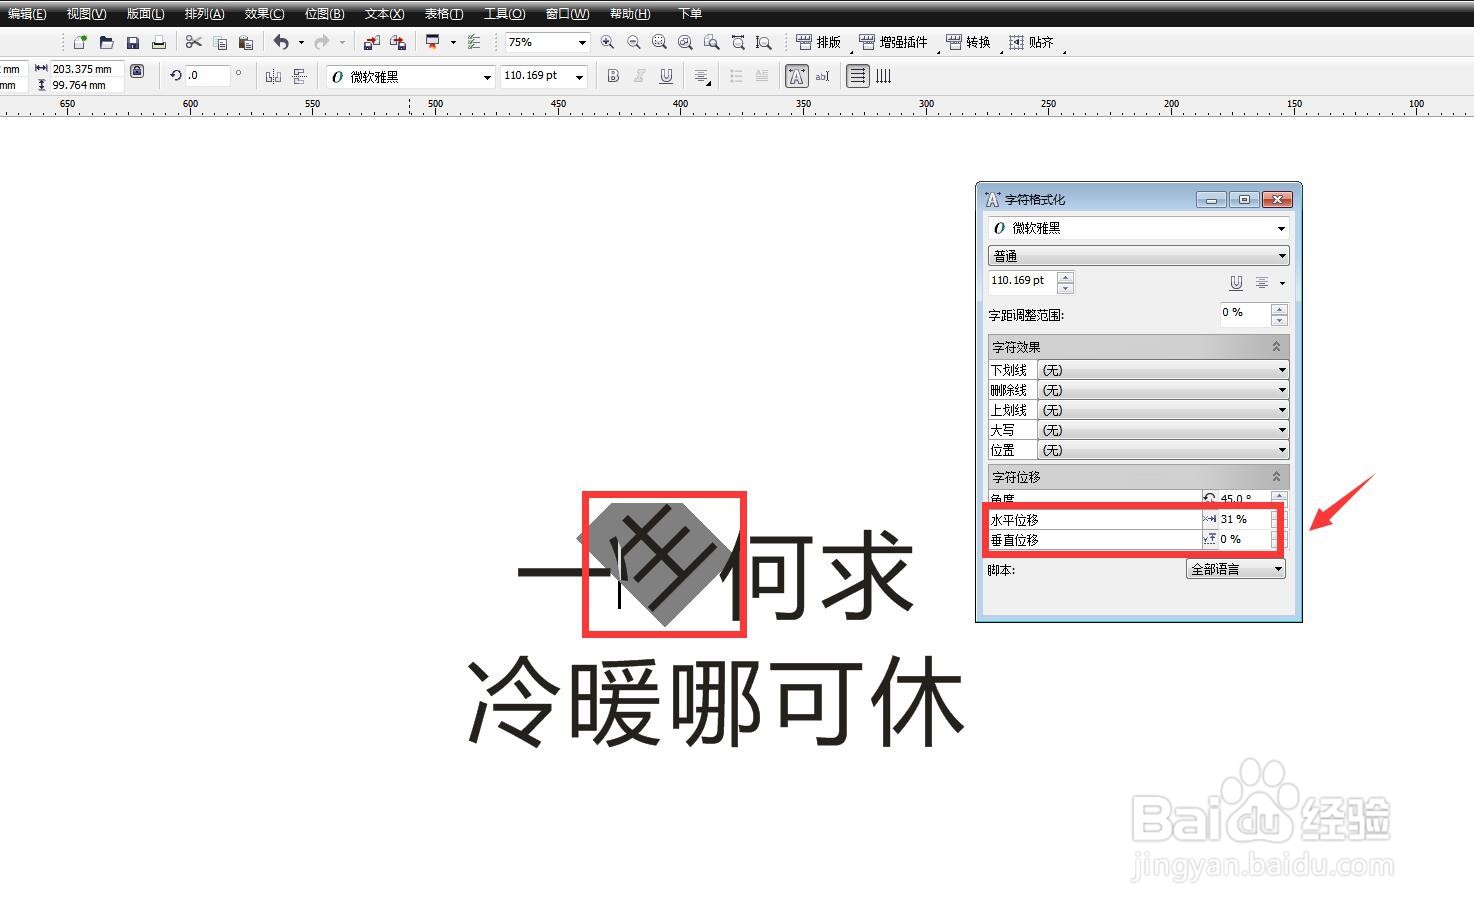Collapse the 字符位移 section

(1276, 477)
